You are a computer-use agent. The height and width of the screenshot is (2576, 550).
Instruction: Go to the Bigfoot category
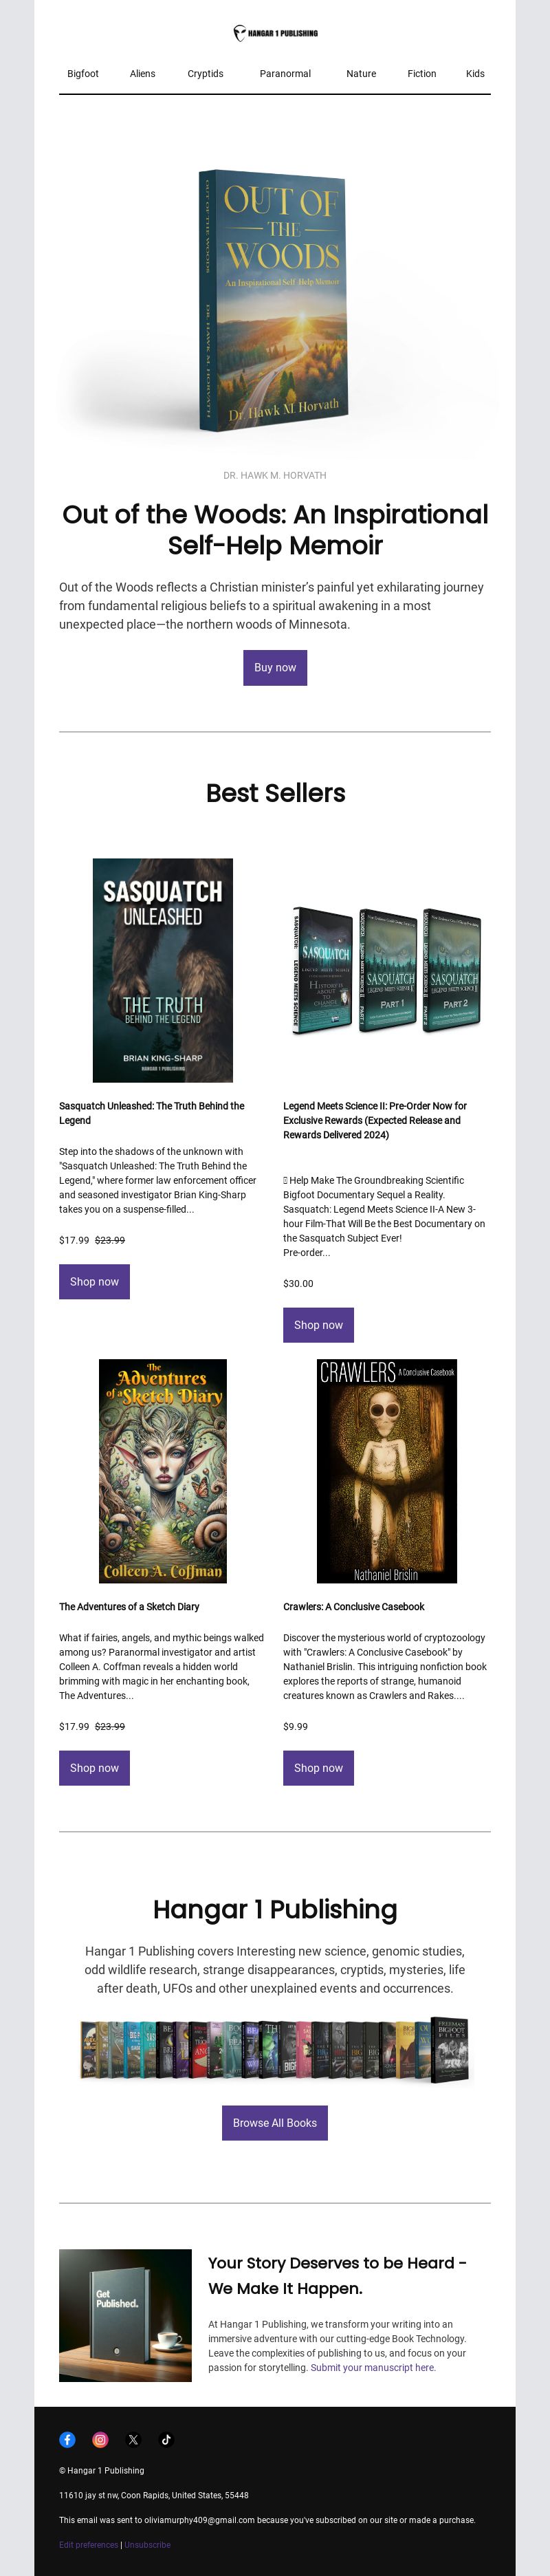coord(83,74)
